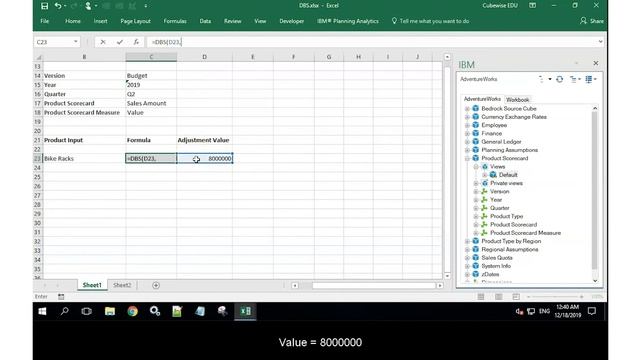Open the Data ribbon tab
This screenshot has height=360, width=640.
point(205,21)
